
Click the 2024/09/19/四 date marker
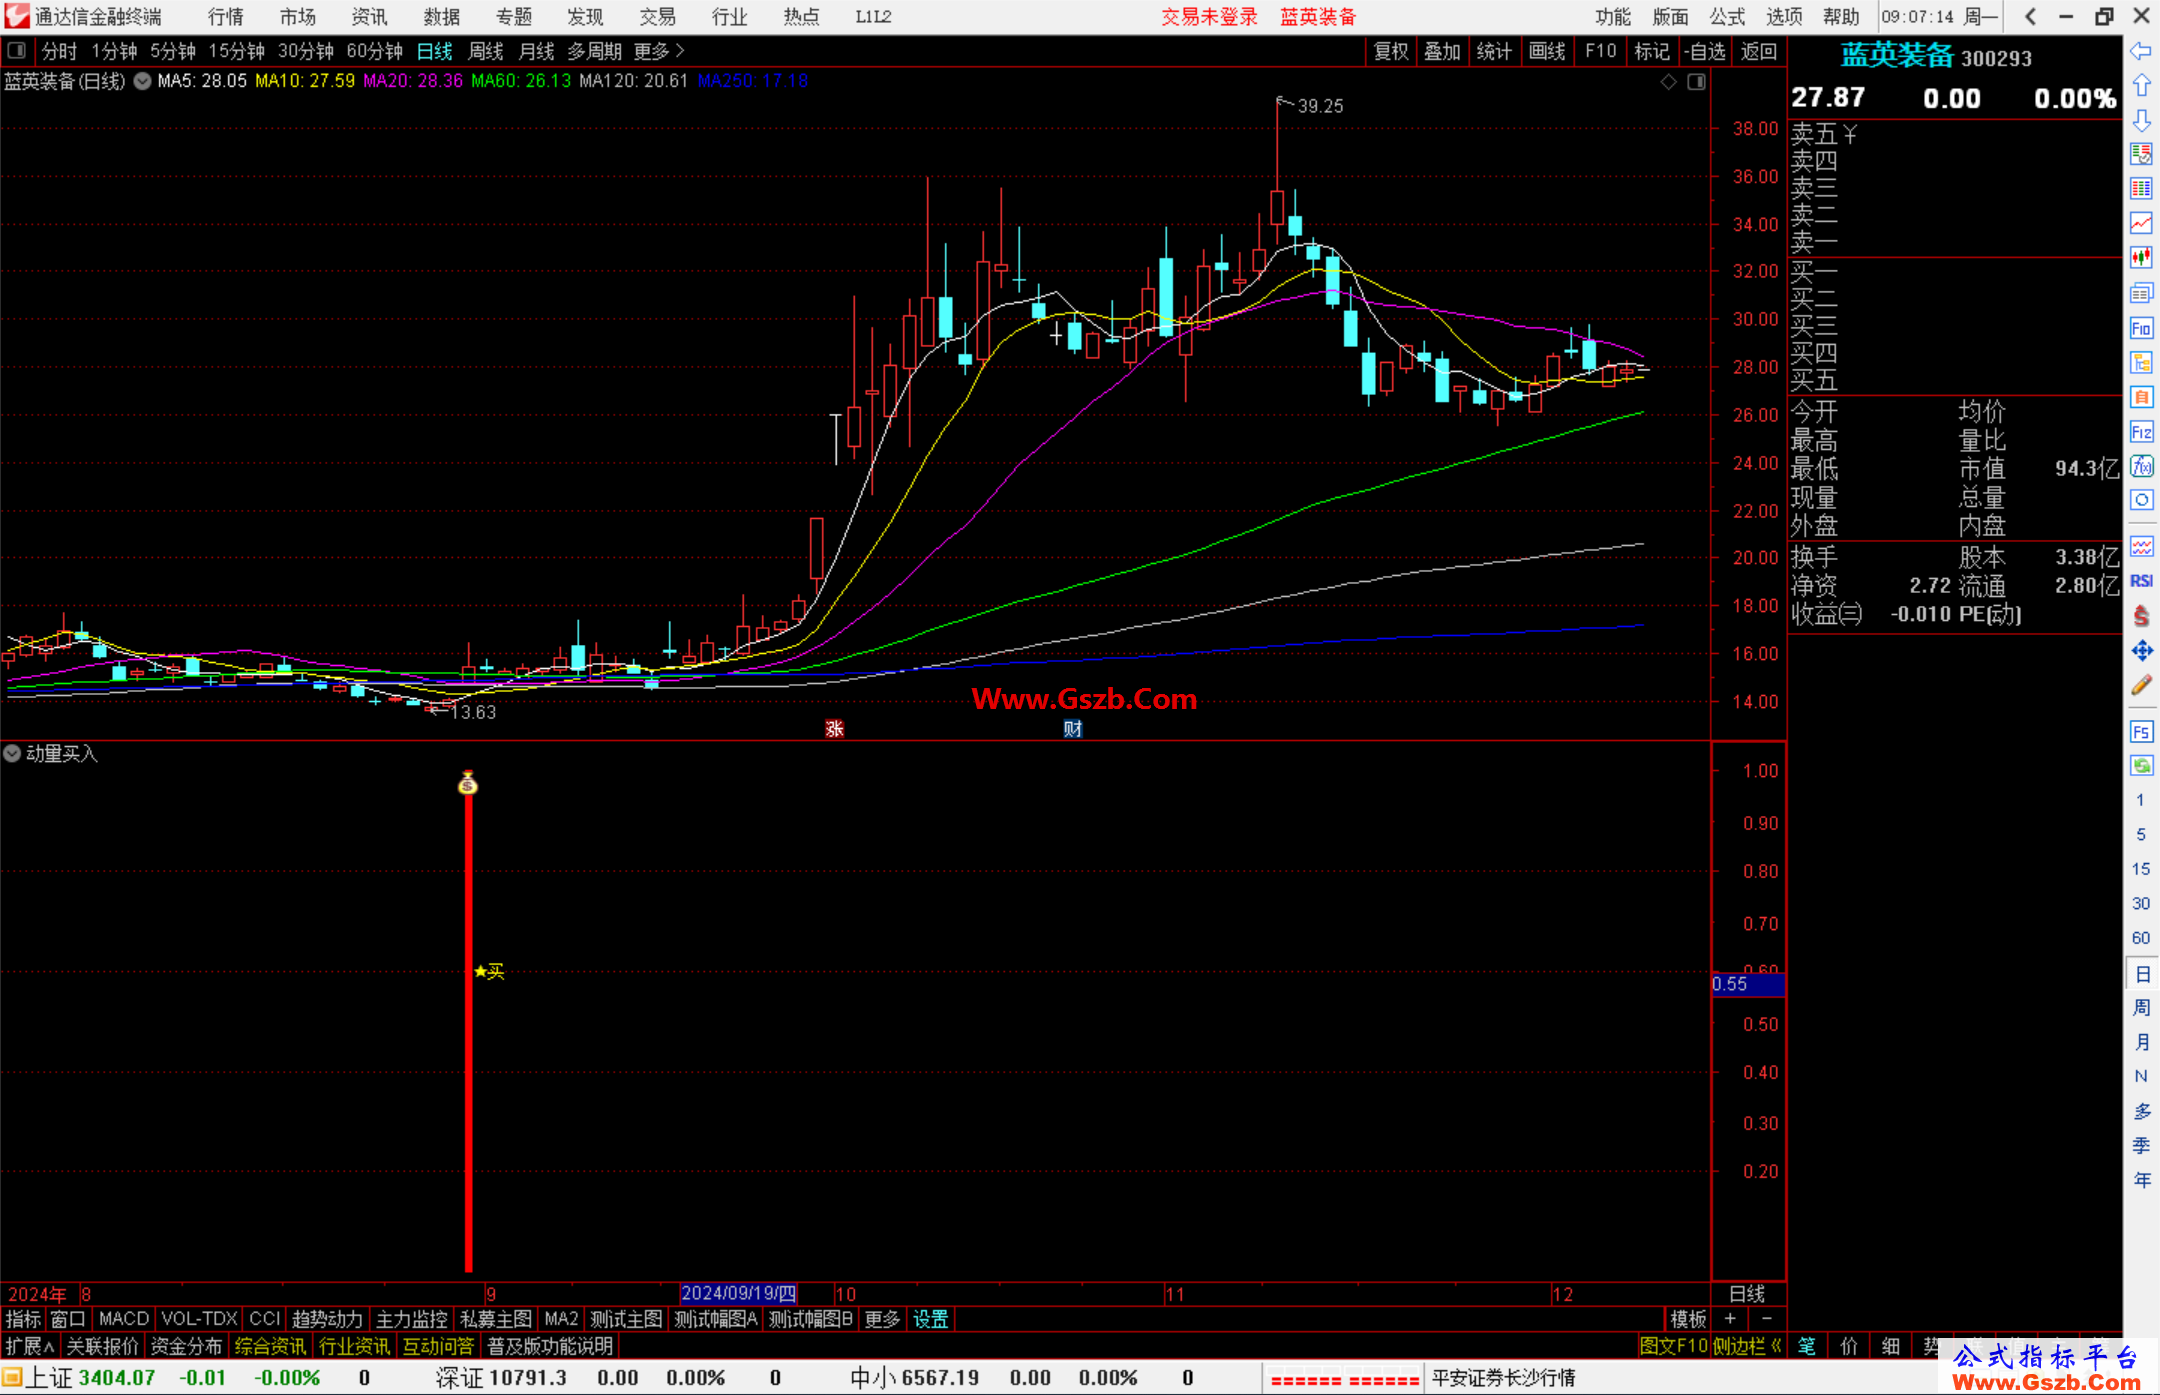click(x=738, y=1294)
